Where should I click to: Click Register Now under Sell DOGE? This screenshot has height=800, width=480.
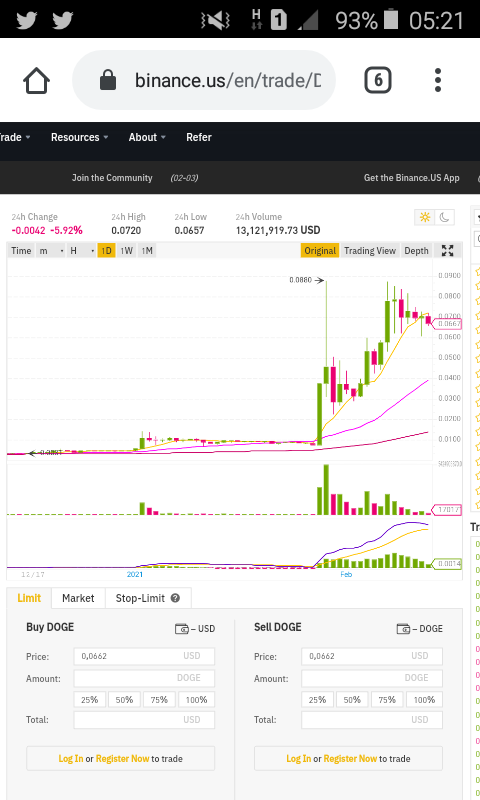(x=350, y=759)
